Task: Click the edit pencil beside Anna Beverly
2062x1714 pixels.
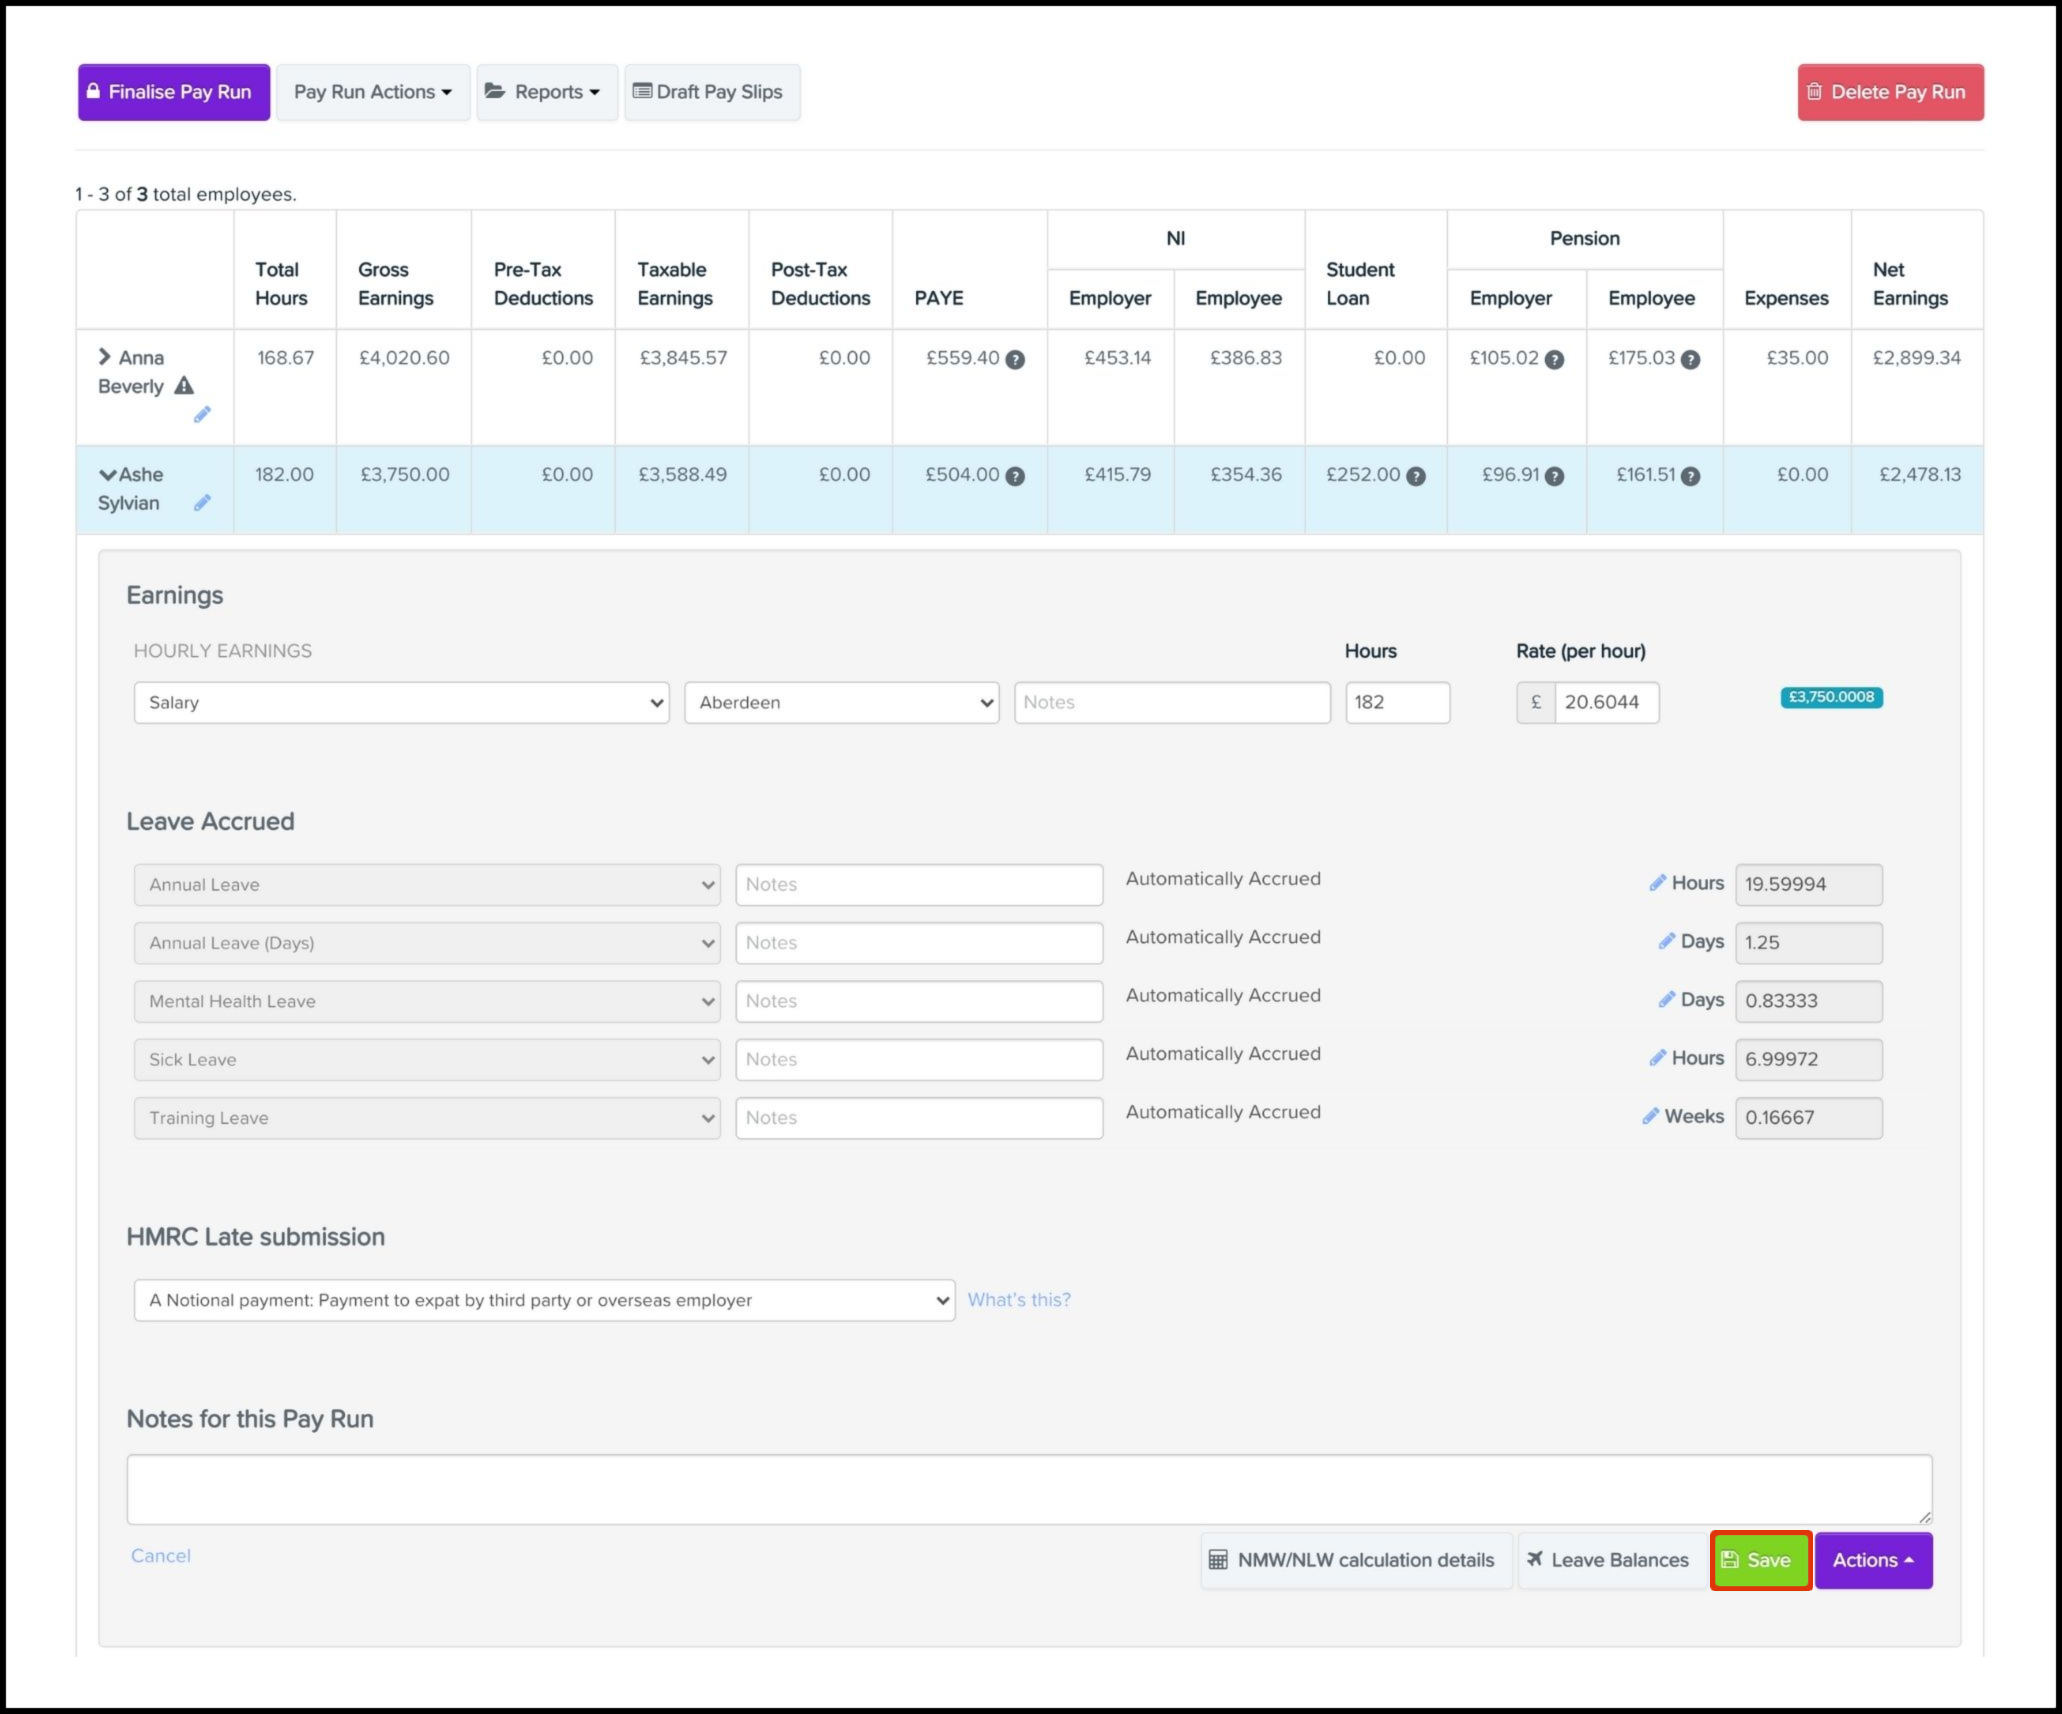Action: pyautogui.click(x=202, y=414)
